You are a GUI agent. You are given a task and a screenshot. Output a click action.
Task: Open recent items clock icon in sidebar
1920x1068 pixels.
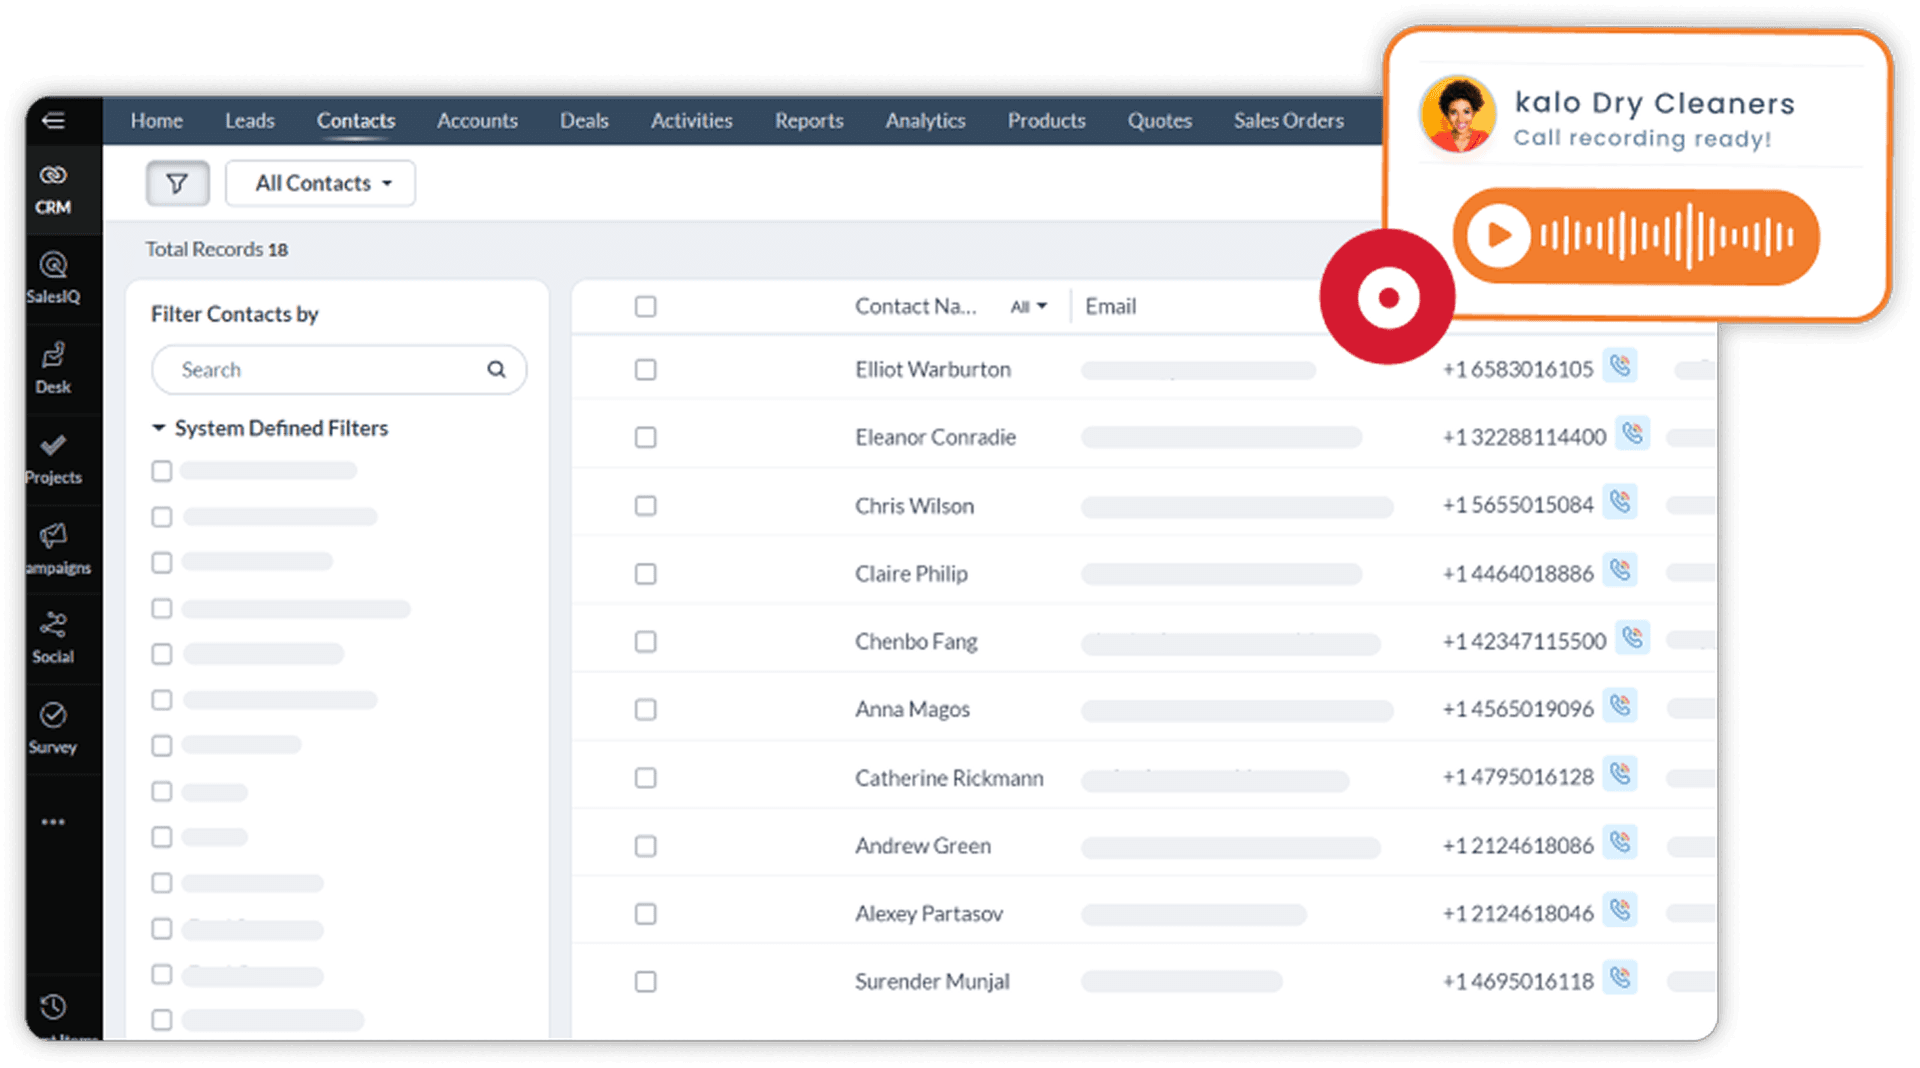pyautogui.click(x=53, y=1006)
